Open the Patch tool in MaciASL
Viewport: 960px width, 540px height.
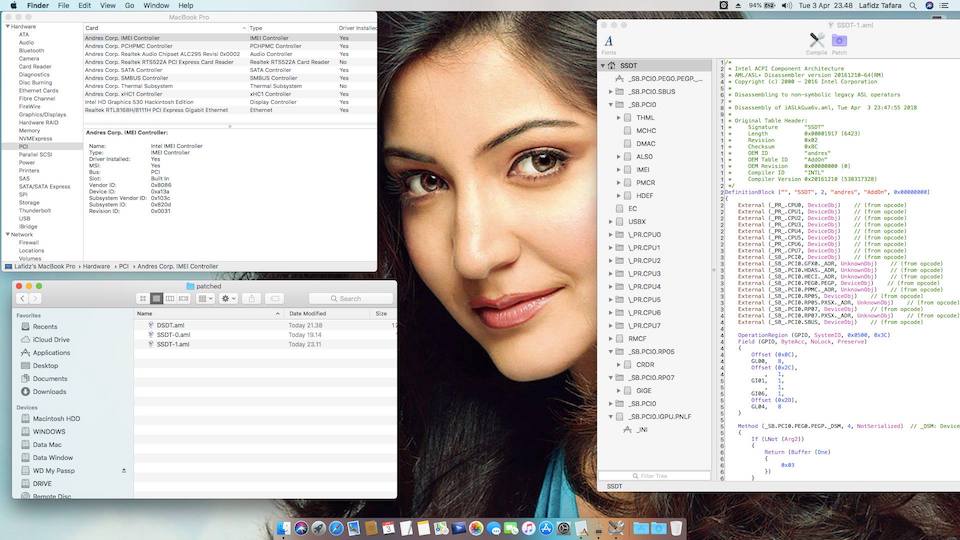pos(839,41)
